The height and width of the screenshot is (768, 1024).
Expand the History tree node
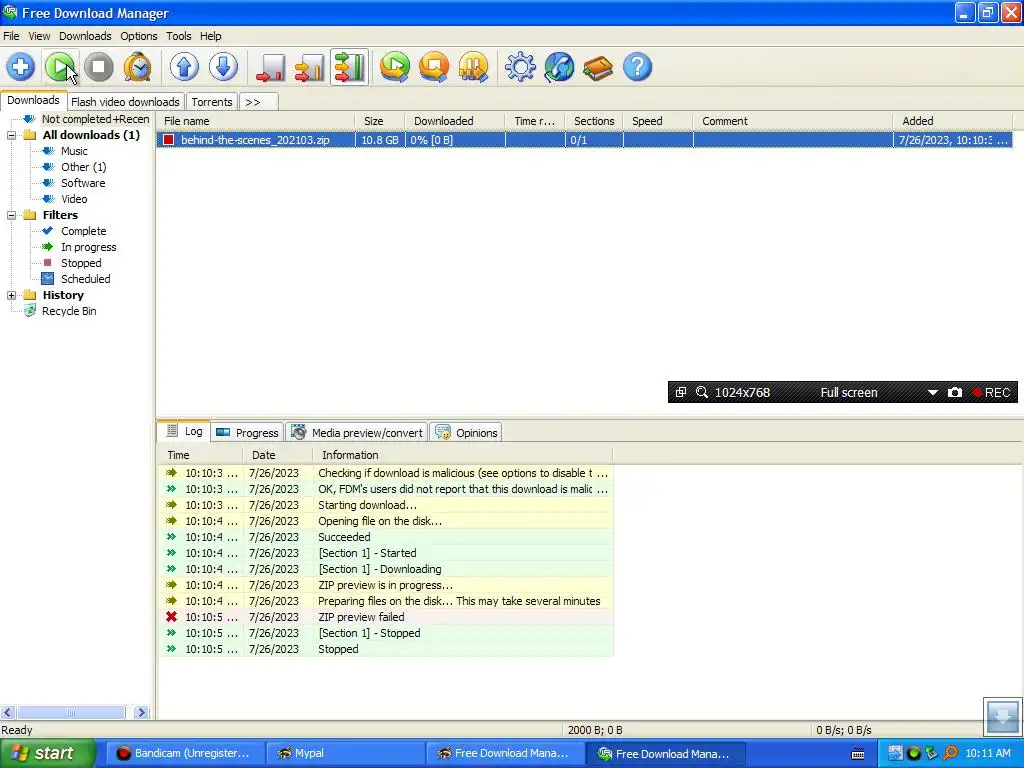[11, 295]
